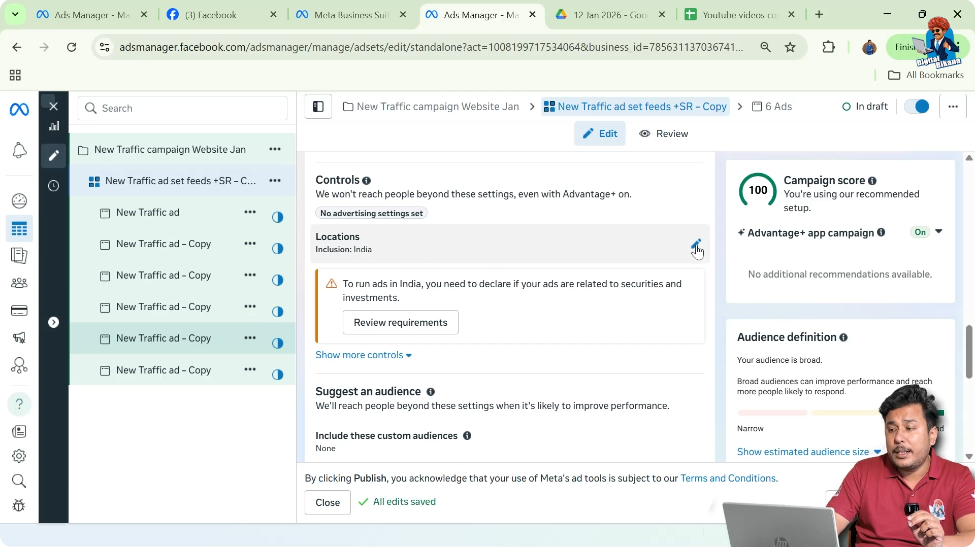Image resolution: width=976 pixels, height=548 pixels.
Task: Click the pencil icon to edit Locations
Action: [696, 244]
